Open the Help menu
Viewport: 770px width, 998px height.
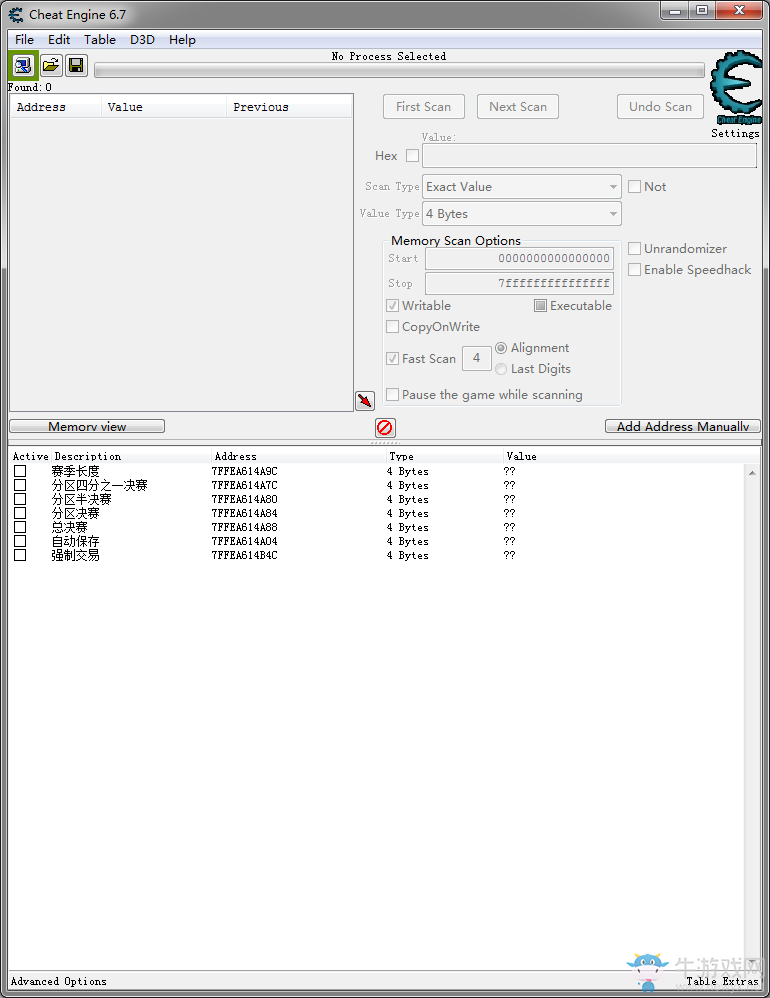click(182, 39)
